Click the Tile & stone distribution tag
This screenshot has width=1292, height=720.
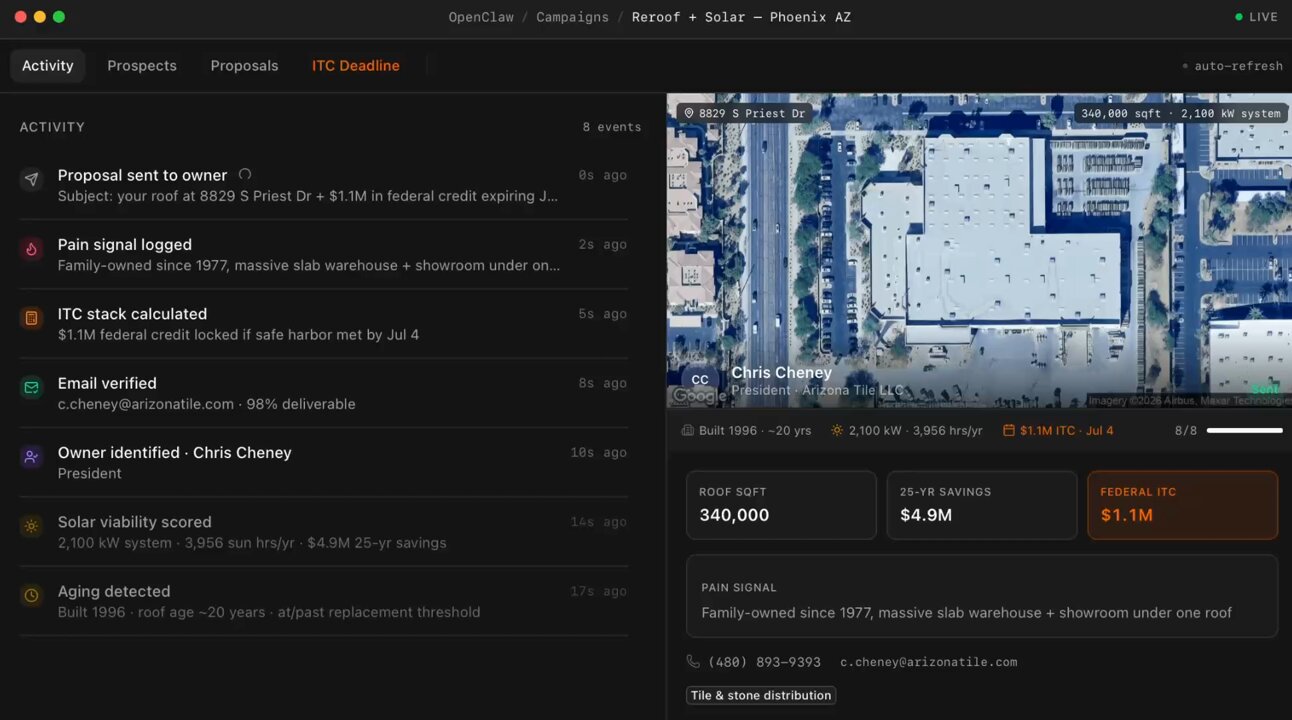761,695
